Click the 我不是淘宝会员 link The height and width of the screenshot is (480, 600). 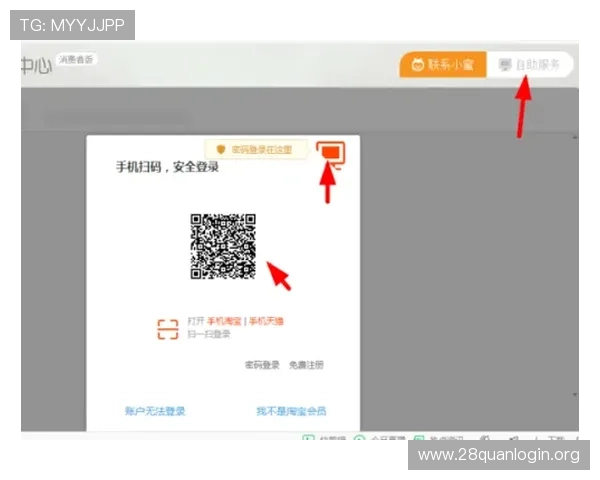point(291,411)
